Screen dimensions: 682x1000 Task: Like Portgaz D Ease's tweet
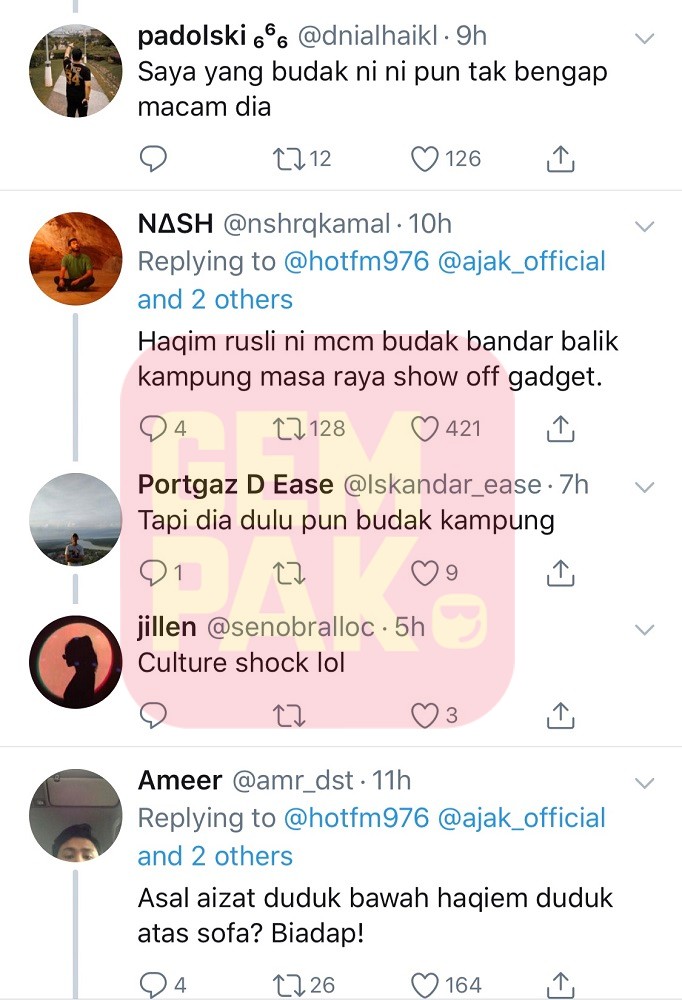tap(426, 572)
